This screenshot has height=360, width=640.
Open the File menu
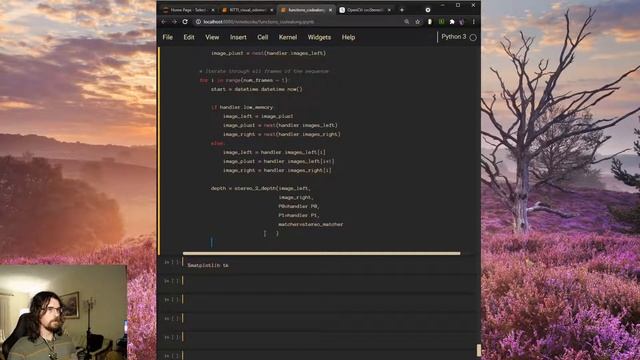click(x=167, y=37)
